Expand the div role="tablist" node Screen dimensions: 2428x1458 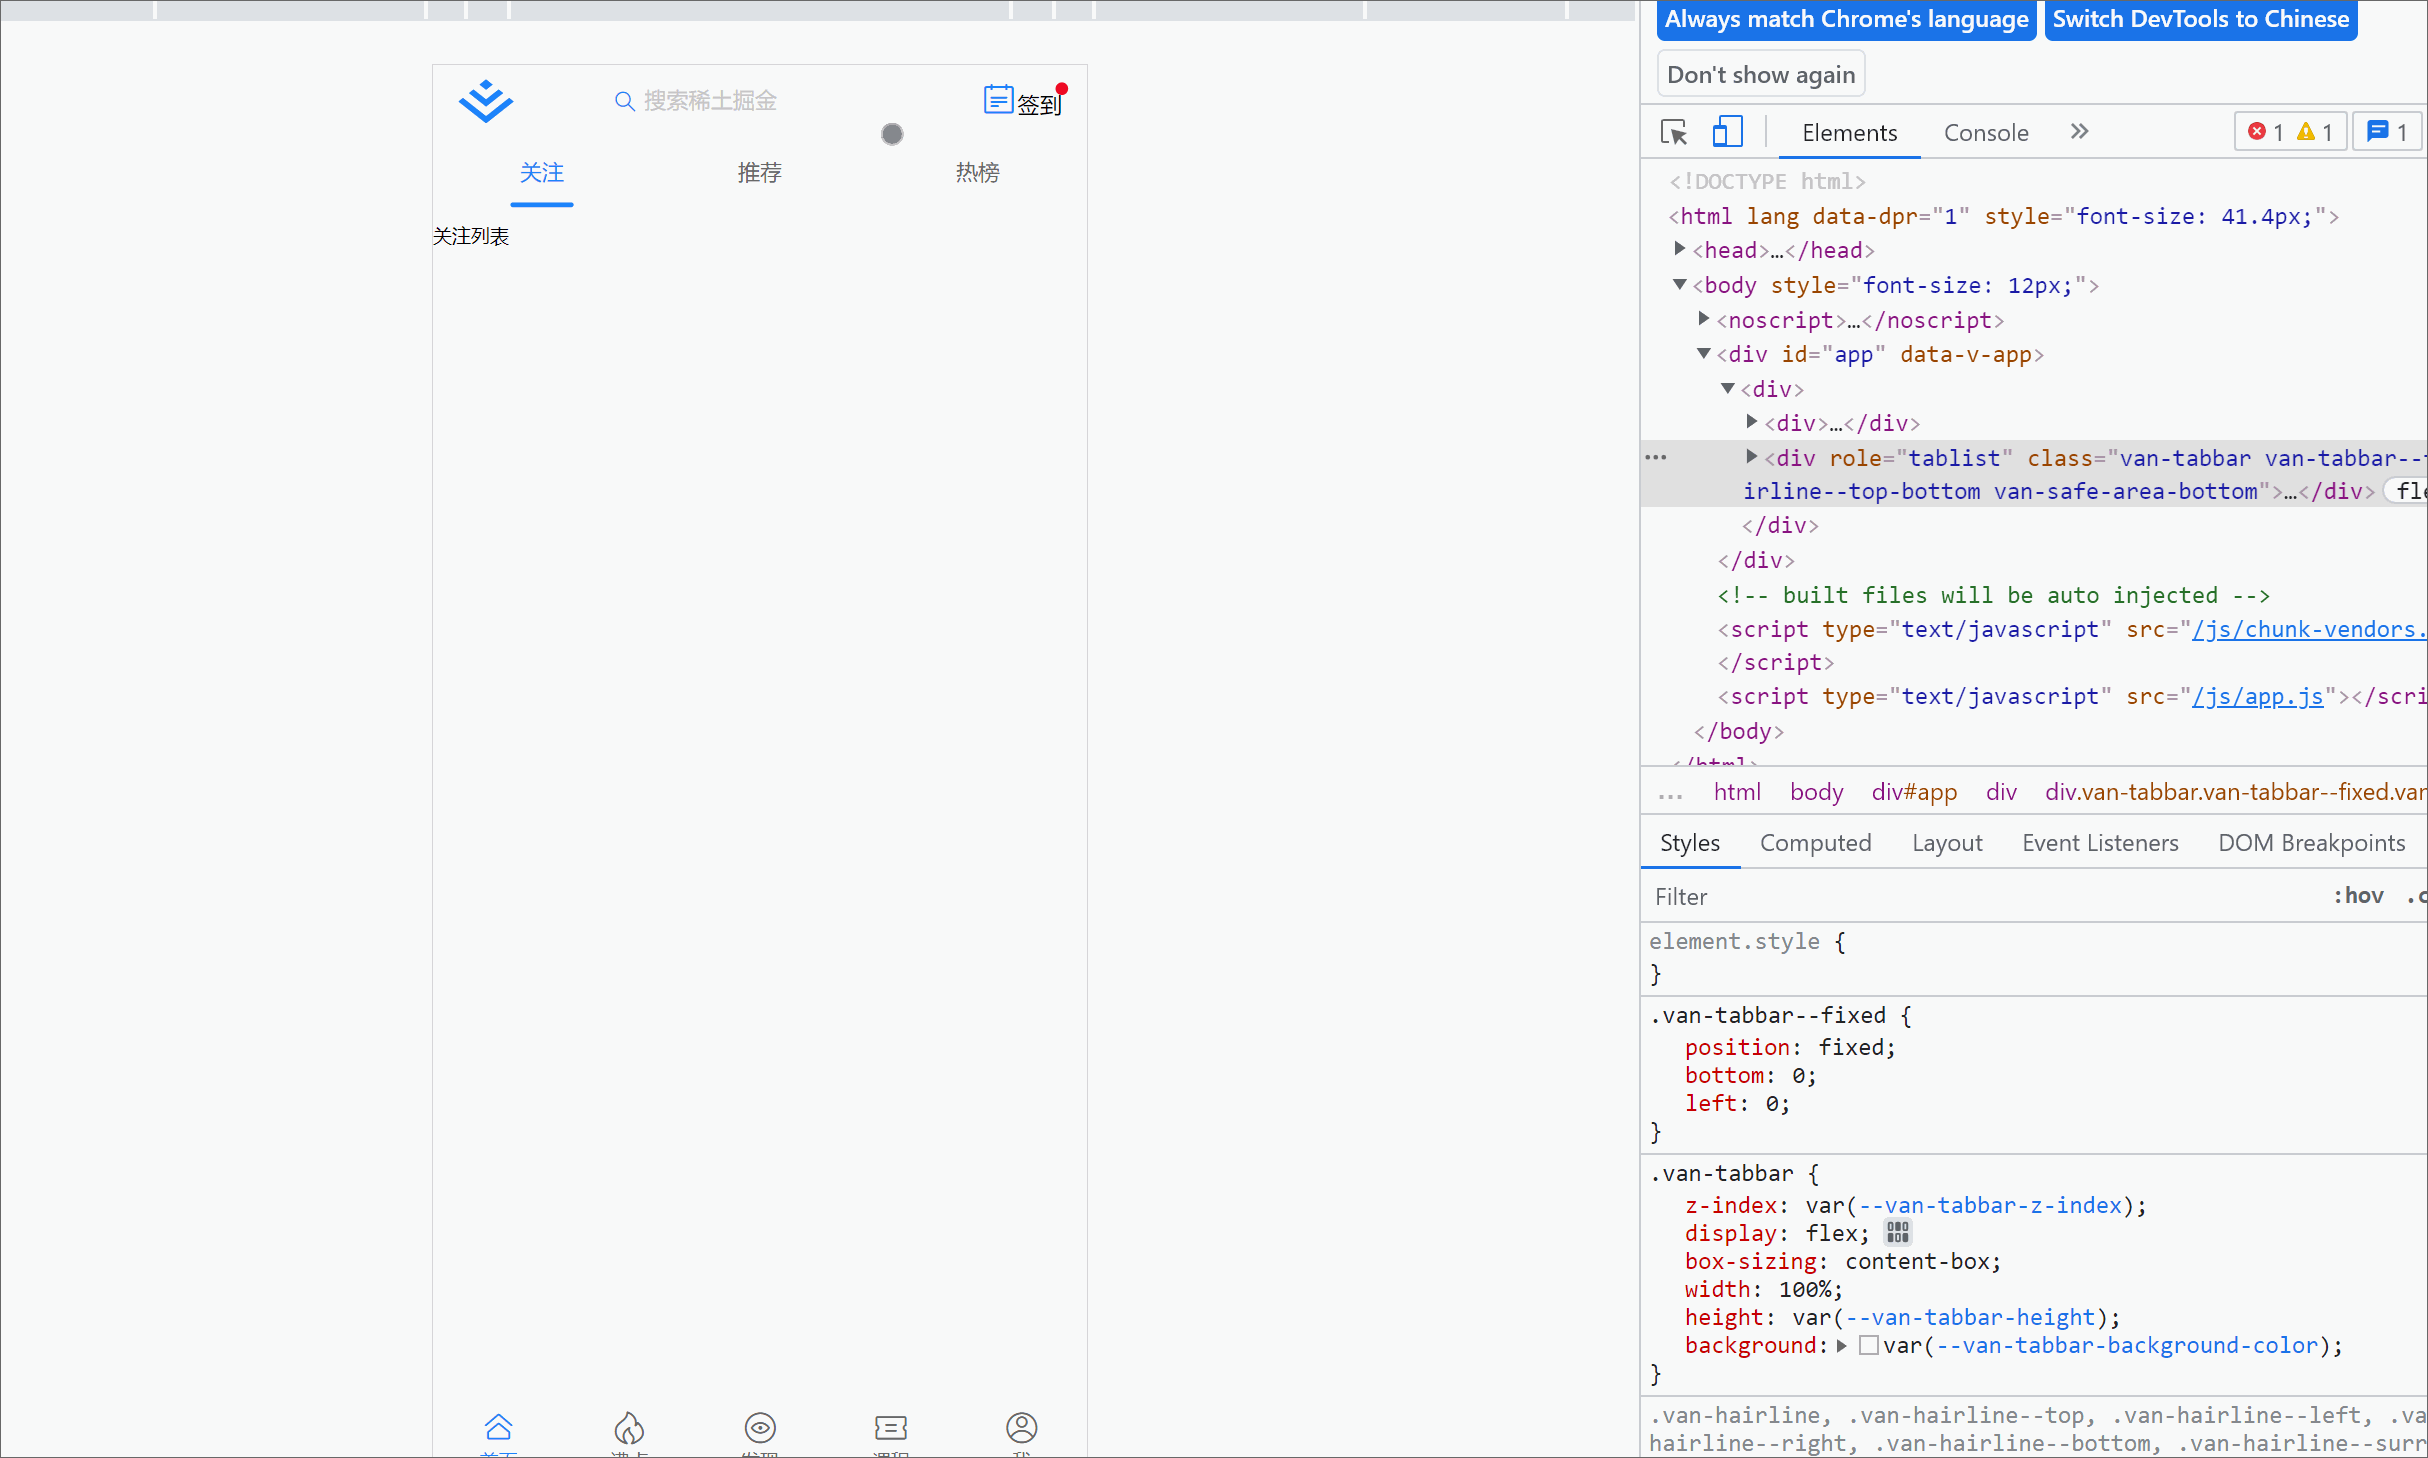tap(1752, 457)
